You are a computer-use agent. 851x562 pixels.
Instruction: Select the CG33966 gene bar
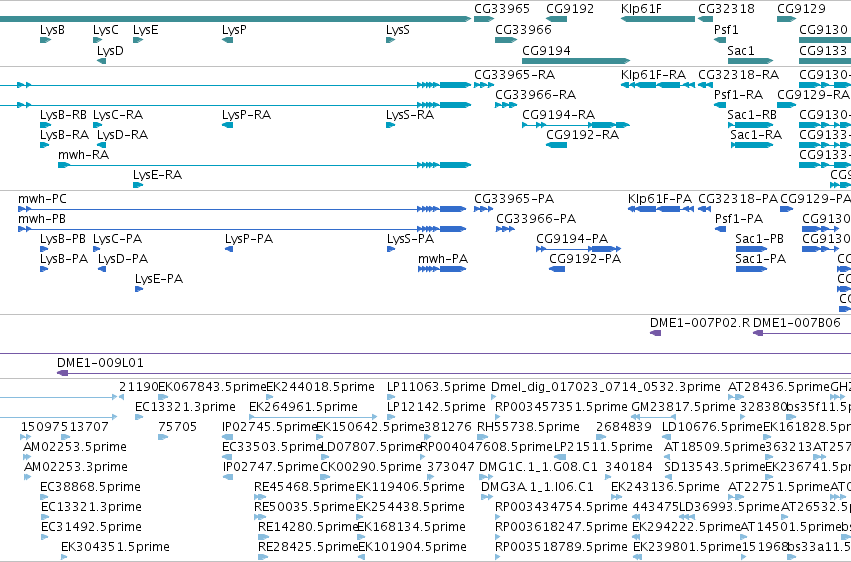pos(506,40)
